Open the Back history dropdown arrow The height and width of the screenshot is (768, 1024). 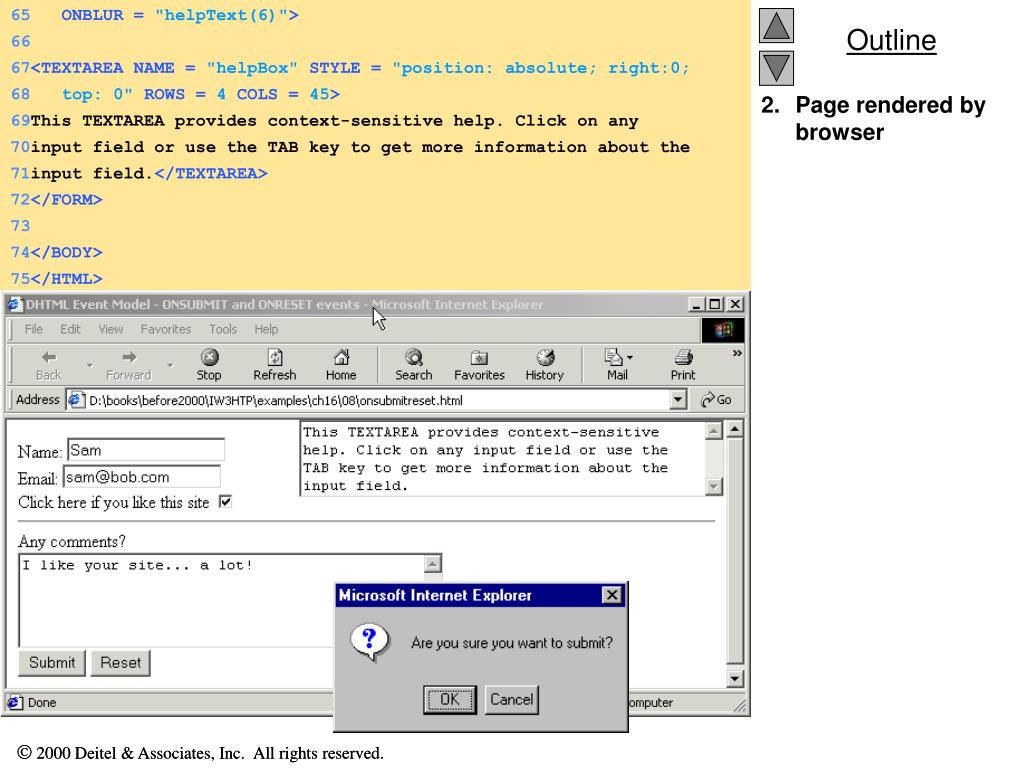pyautogui.click(x=89, y=365)
